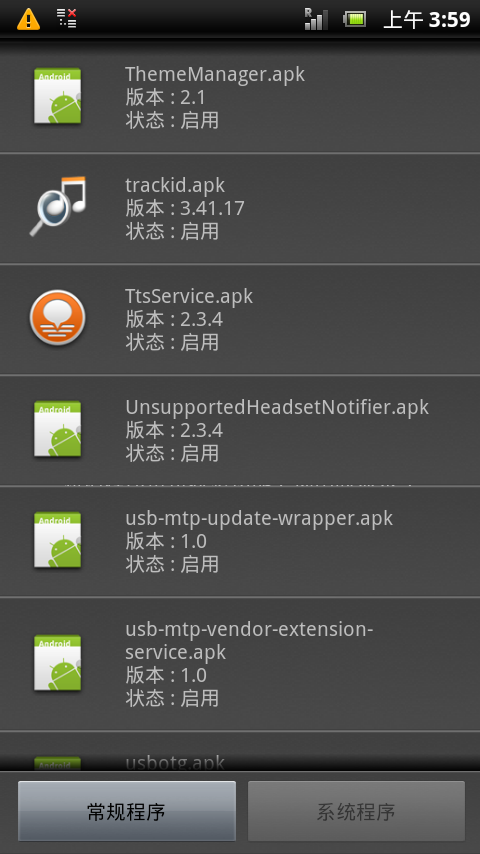
Task: Open usb-mtp-update-wrapper.apk entry title
Action: point(259,518)
